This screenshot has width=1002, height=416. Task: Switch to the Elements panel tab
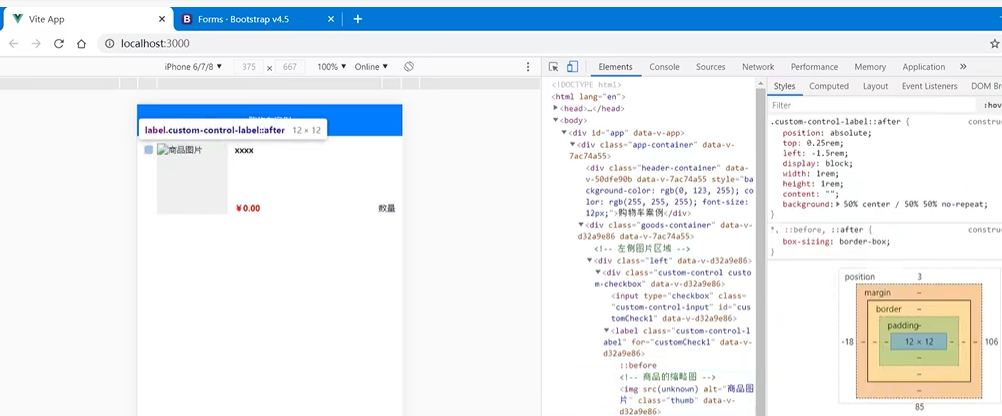tap(615, 66)
